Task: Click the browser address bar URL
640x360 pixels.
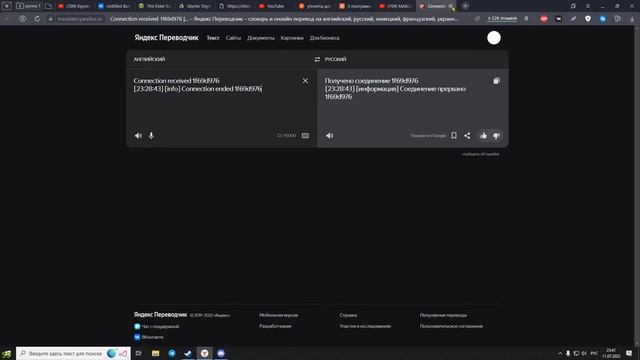Action: coord(80,19)
